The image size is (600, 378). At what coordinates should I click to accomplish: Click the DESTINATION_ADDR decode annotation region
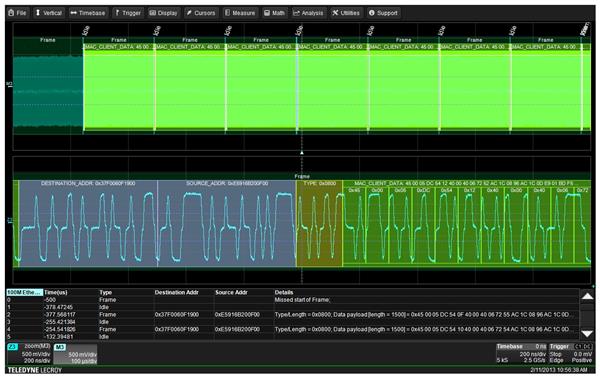coord(88,223)
